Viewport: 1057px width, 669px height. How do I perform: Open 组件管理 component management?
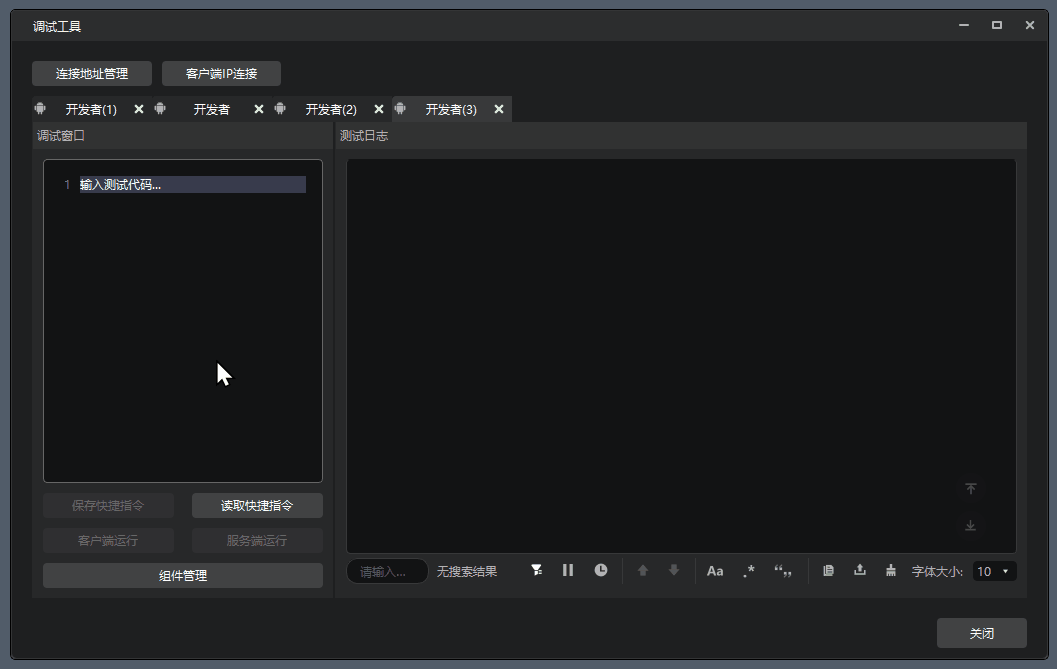point(183,575)
